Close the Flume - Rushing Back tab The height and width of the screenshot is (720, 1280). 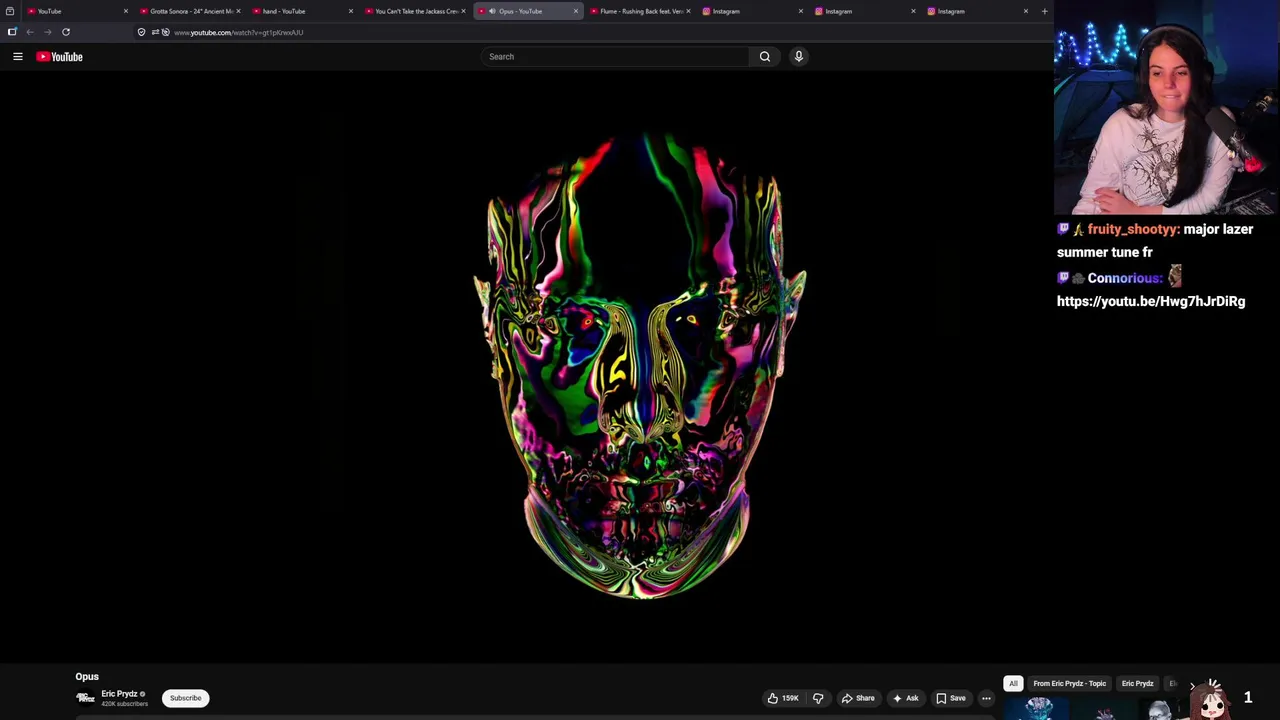point(688,11)
